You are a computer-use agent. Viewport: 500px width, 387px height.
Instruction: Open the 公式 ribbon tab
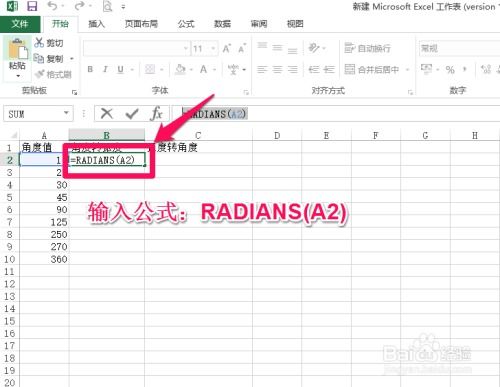coord(186,24)
